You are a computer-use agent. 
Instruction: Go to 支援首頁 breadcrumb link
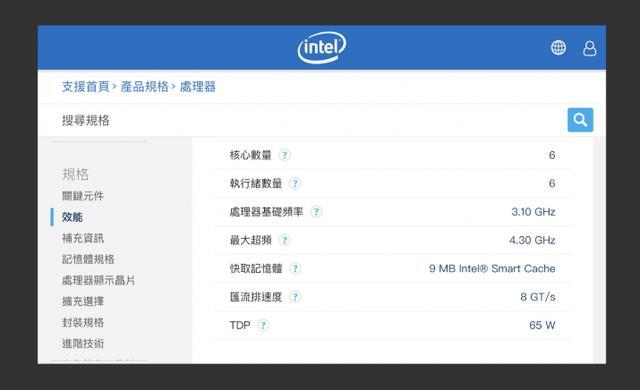(85, 86)
